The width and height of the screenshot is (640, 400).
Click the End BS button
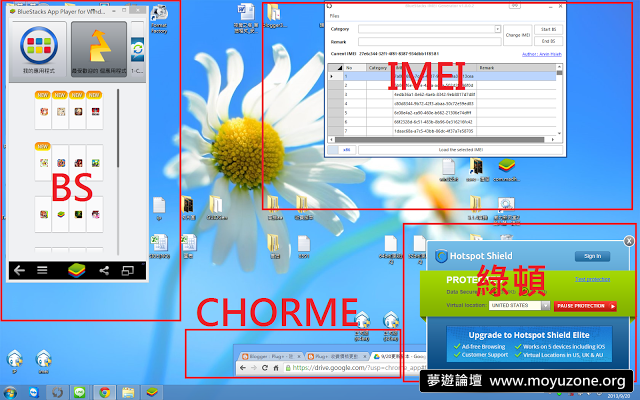(548, 41)
